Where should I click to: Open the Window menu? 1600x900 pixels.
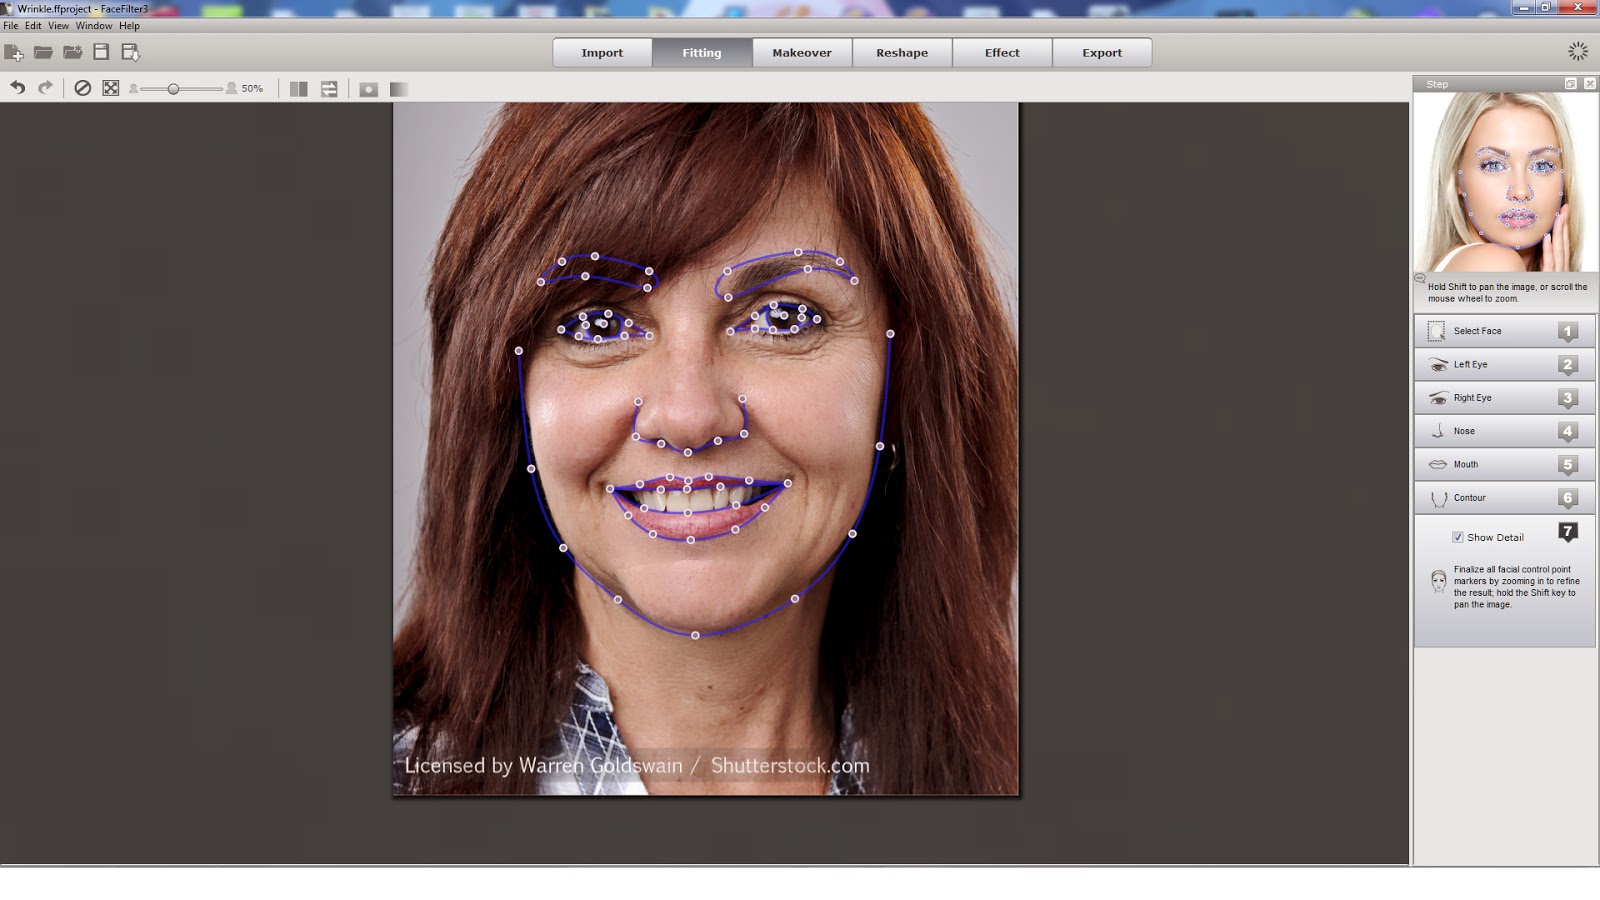[x=94, y=26]
